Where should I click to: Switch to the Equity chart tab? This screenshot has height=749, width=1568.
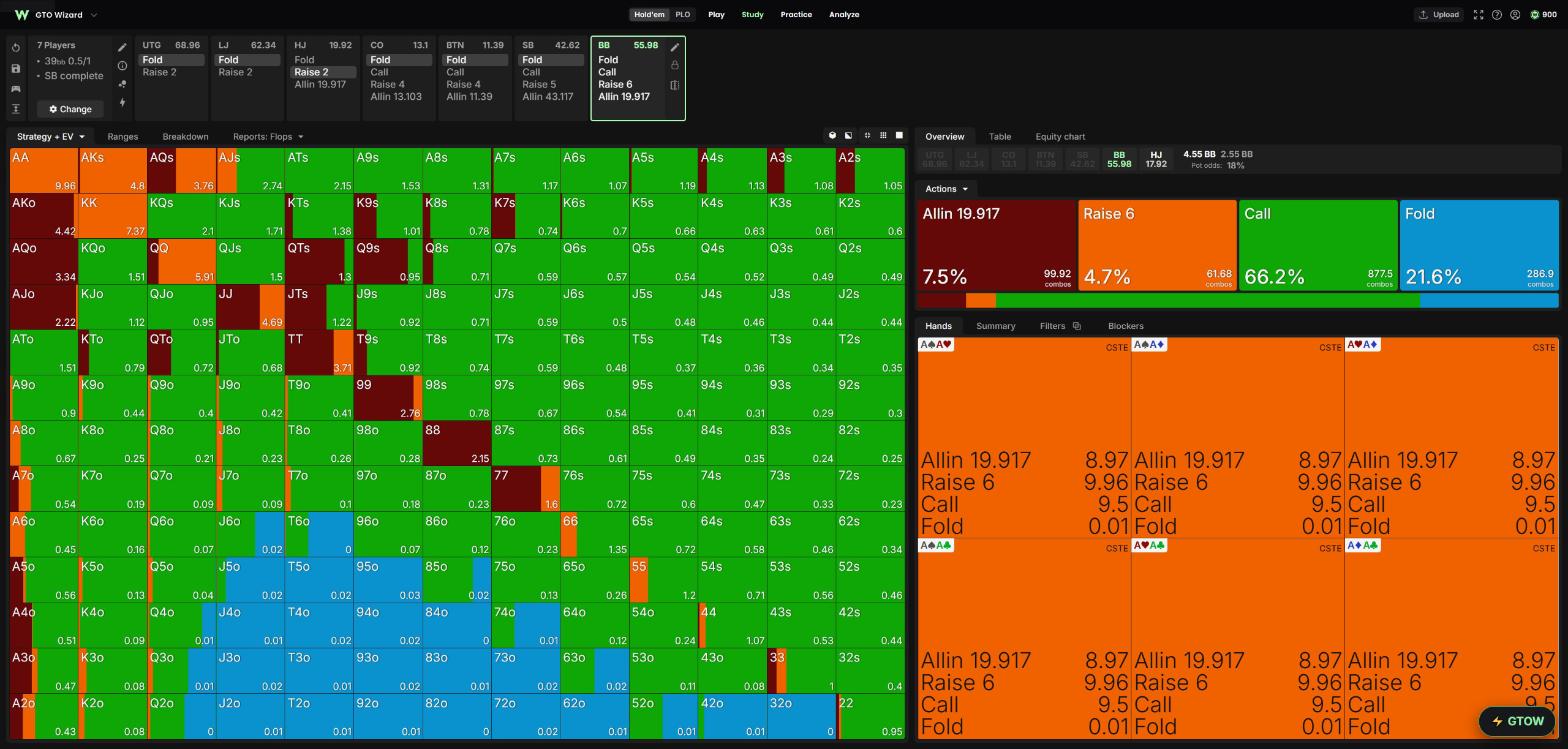pos(1060,137)
